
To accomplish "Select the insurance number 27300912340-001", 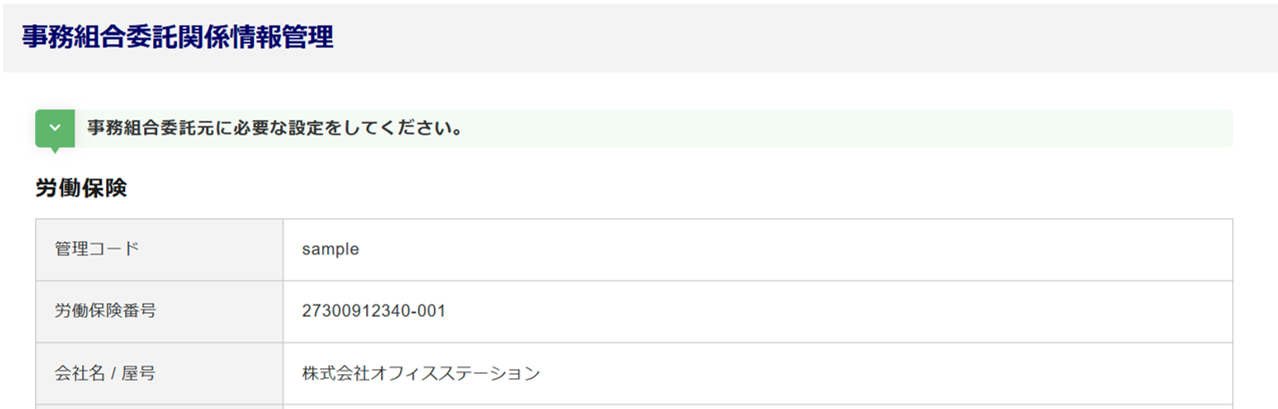I will 373,311.
